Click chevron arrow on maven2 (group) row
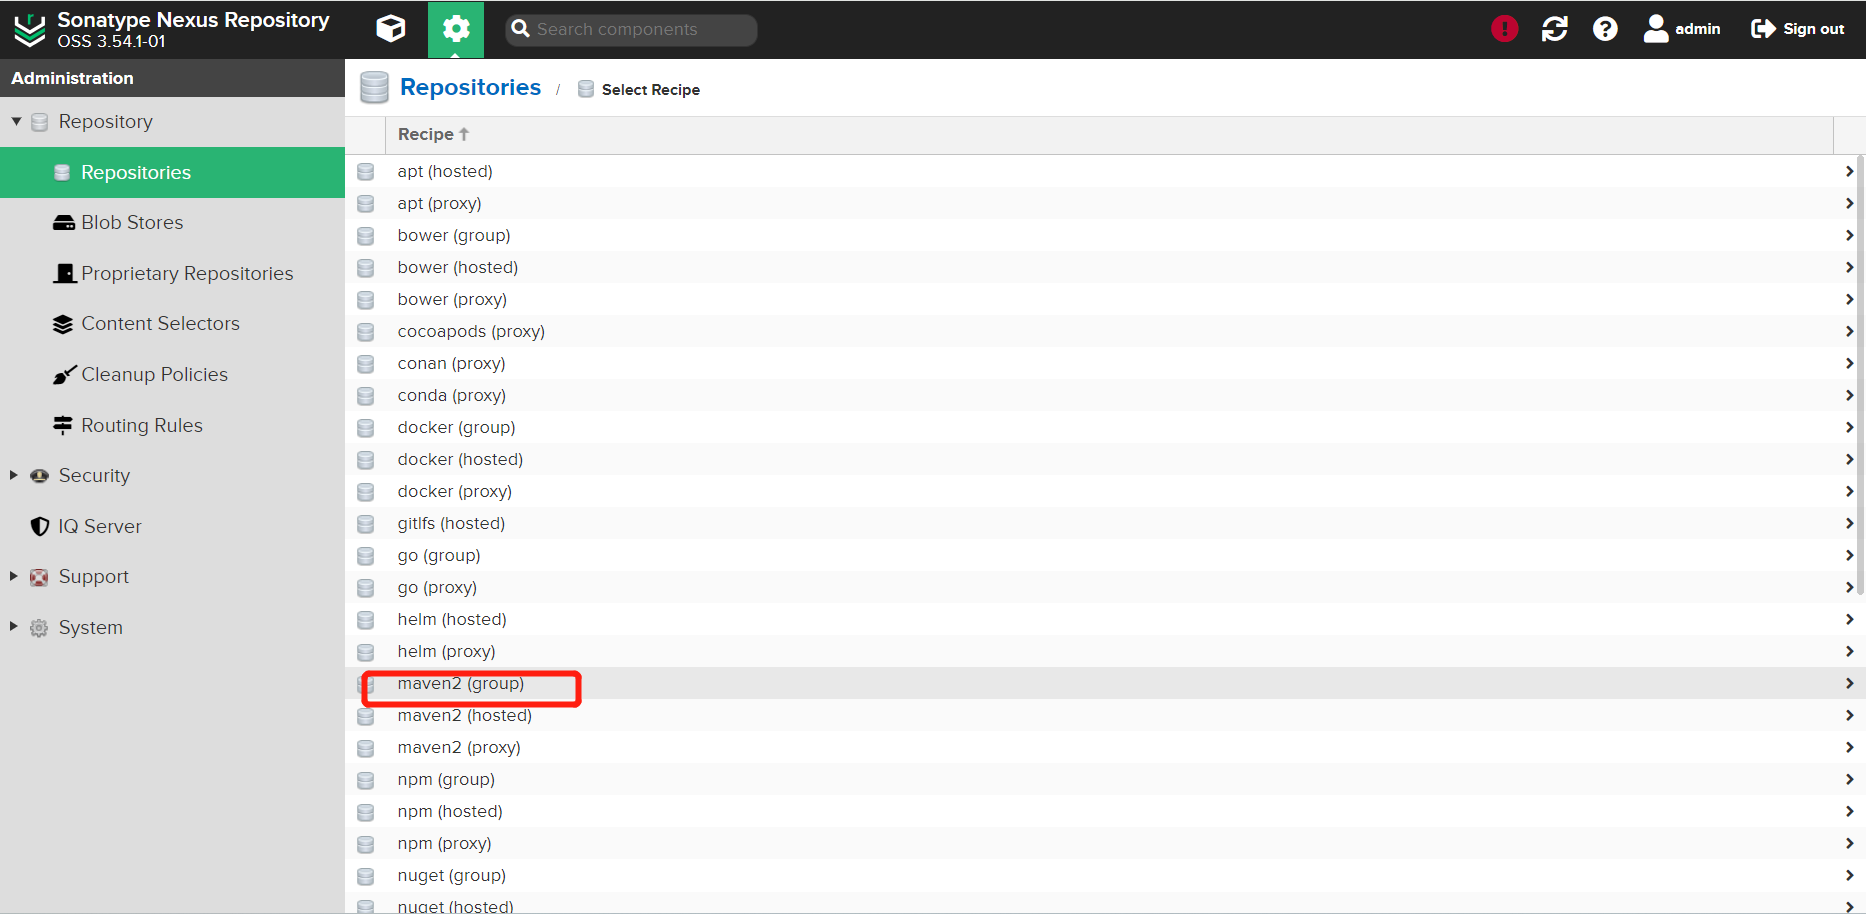The width and height of the screenshot is (1866, 914). tap(1849, 683)
